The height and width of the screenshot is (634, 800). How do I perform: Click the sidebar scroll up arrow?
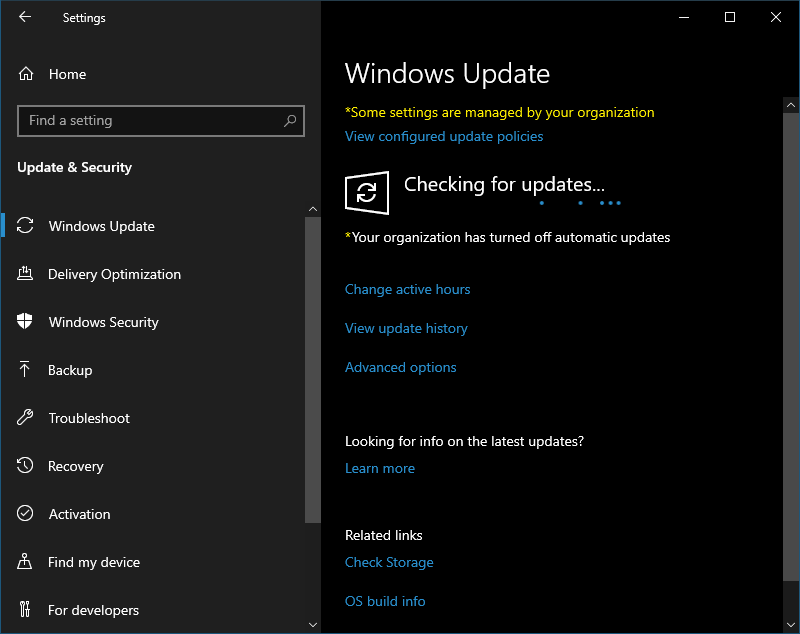(x=313, y=209)
